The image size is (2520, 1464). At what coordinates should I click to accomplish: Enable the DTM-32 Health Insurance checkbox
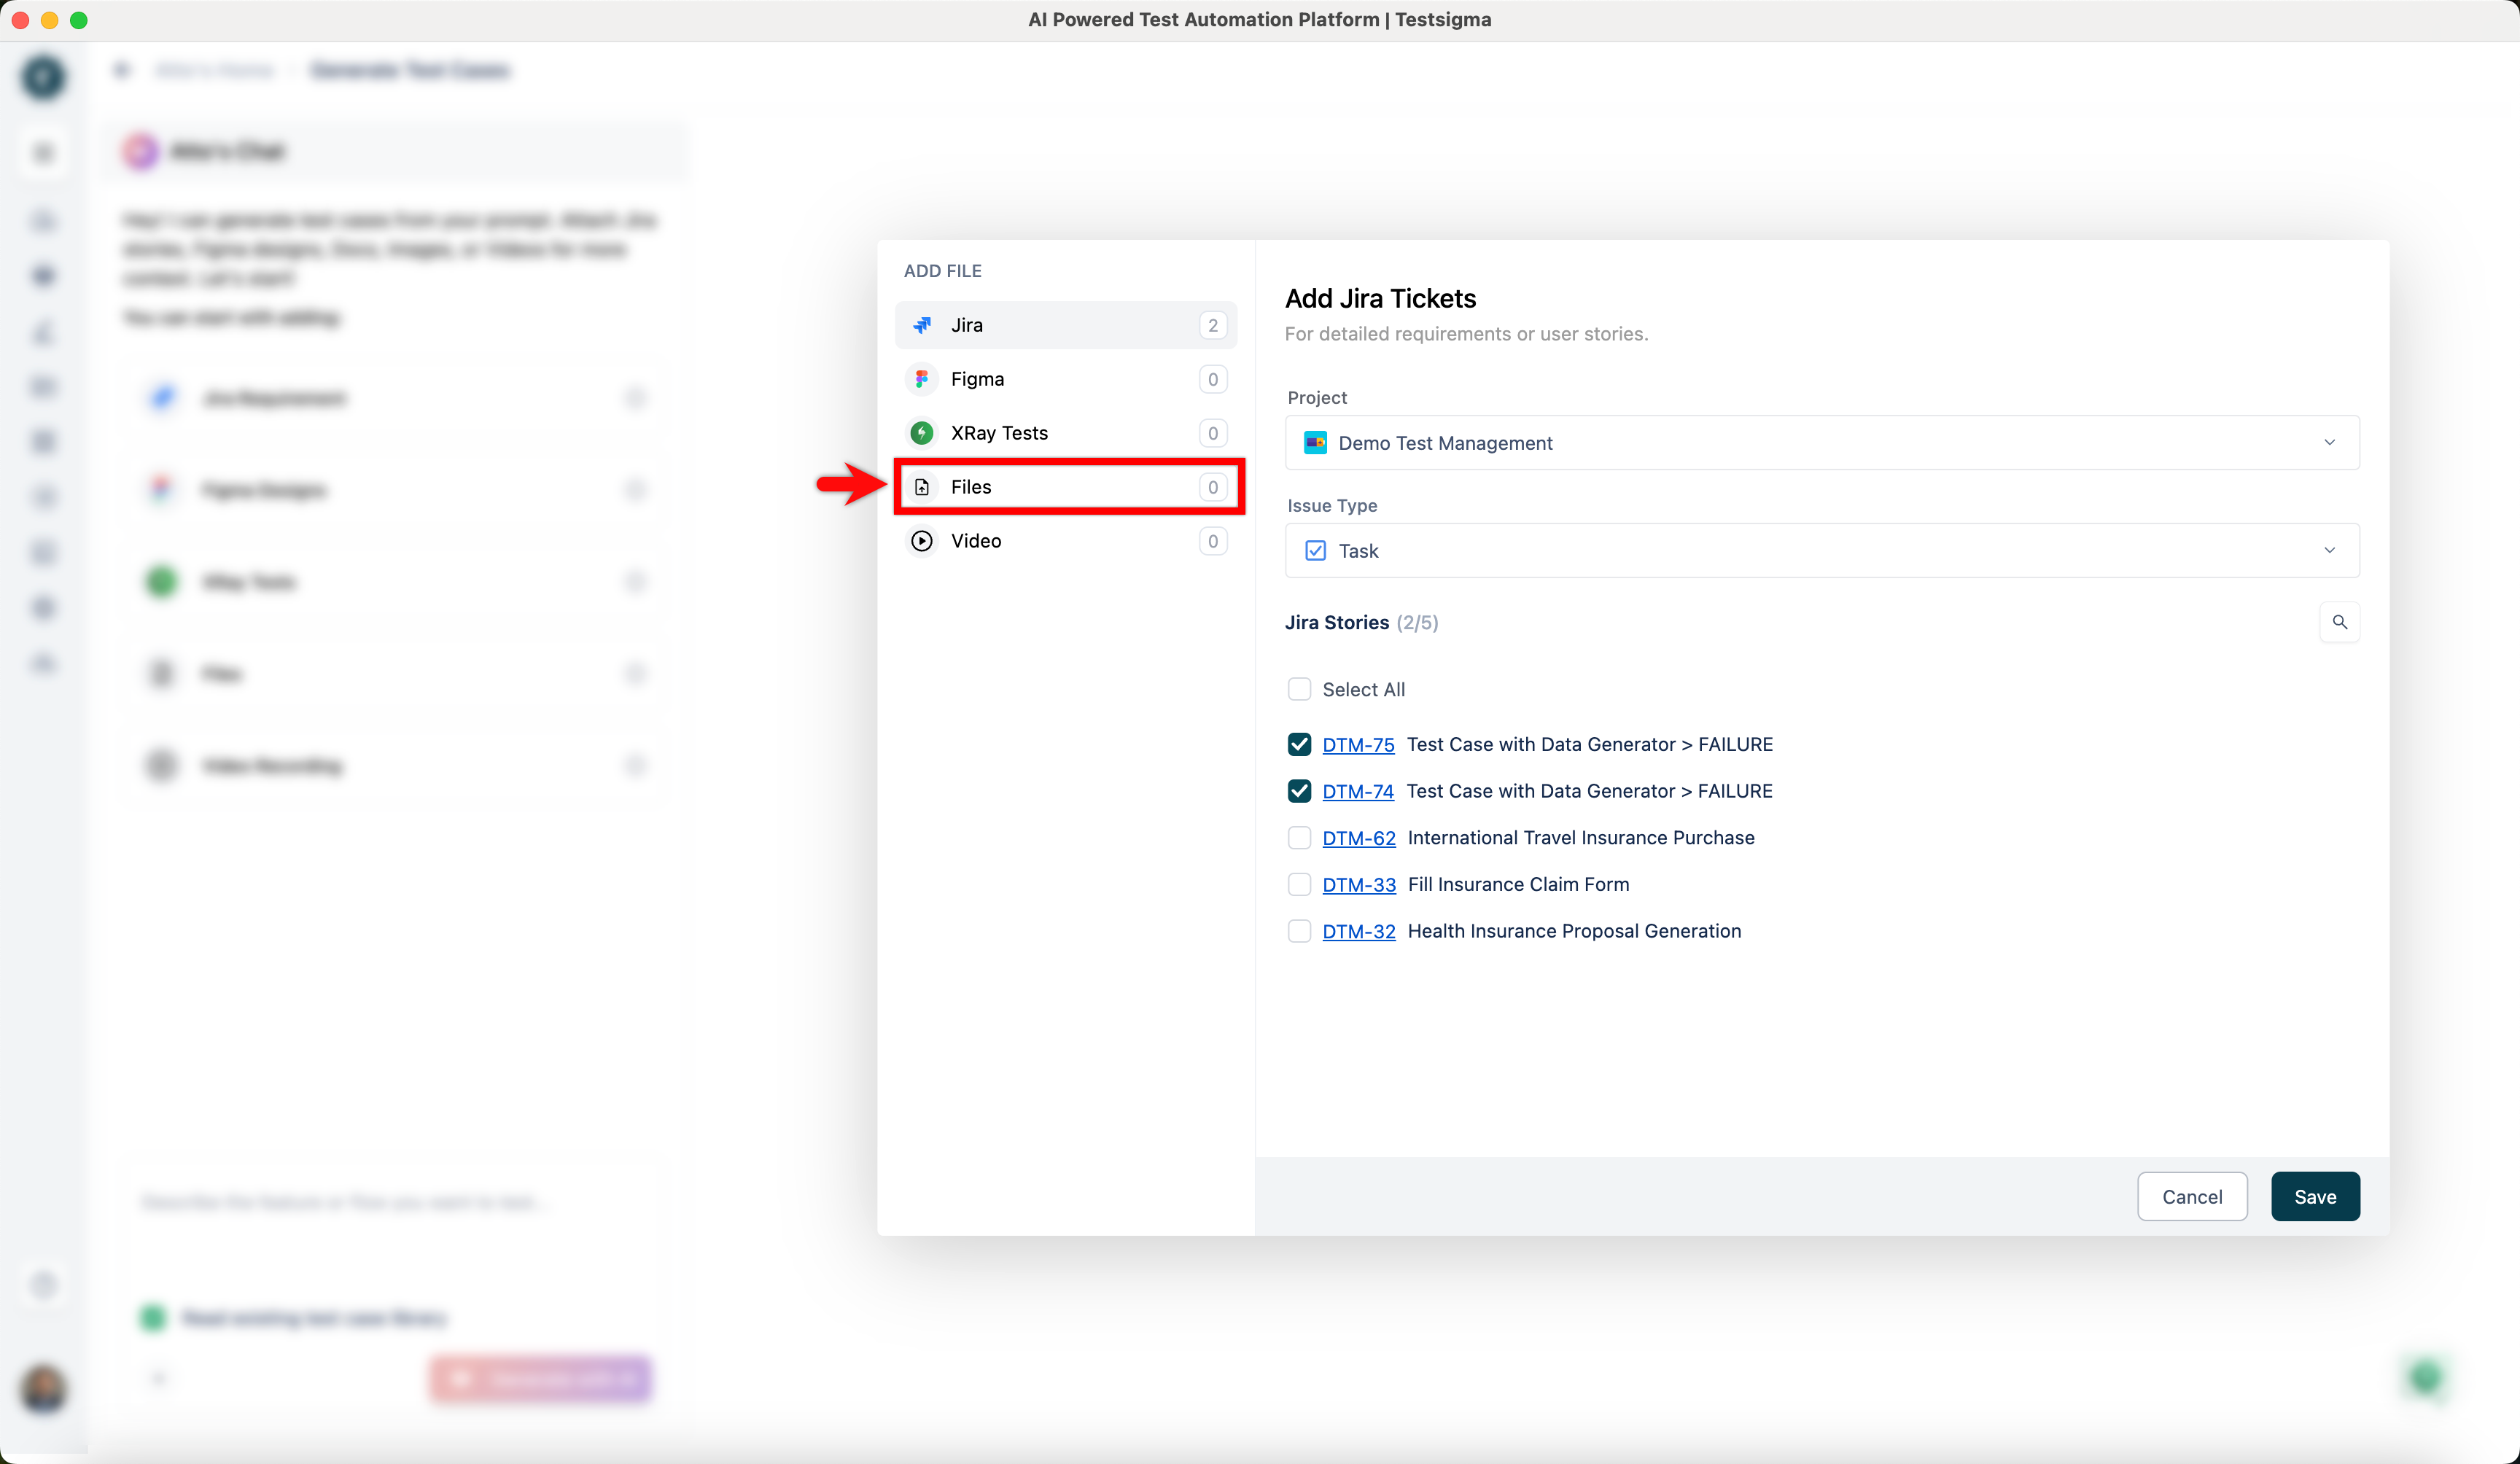(1299, 931)
